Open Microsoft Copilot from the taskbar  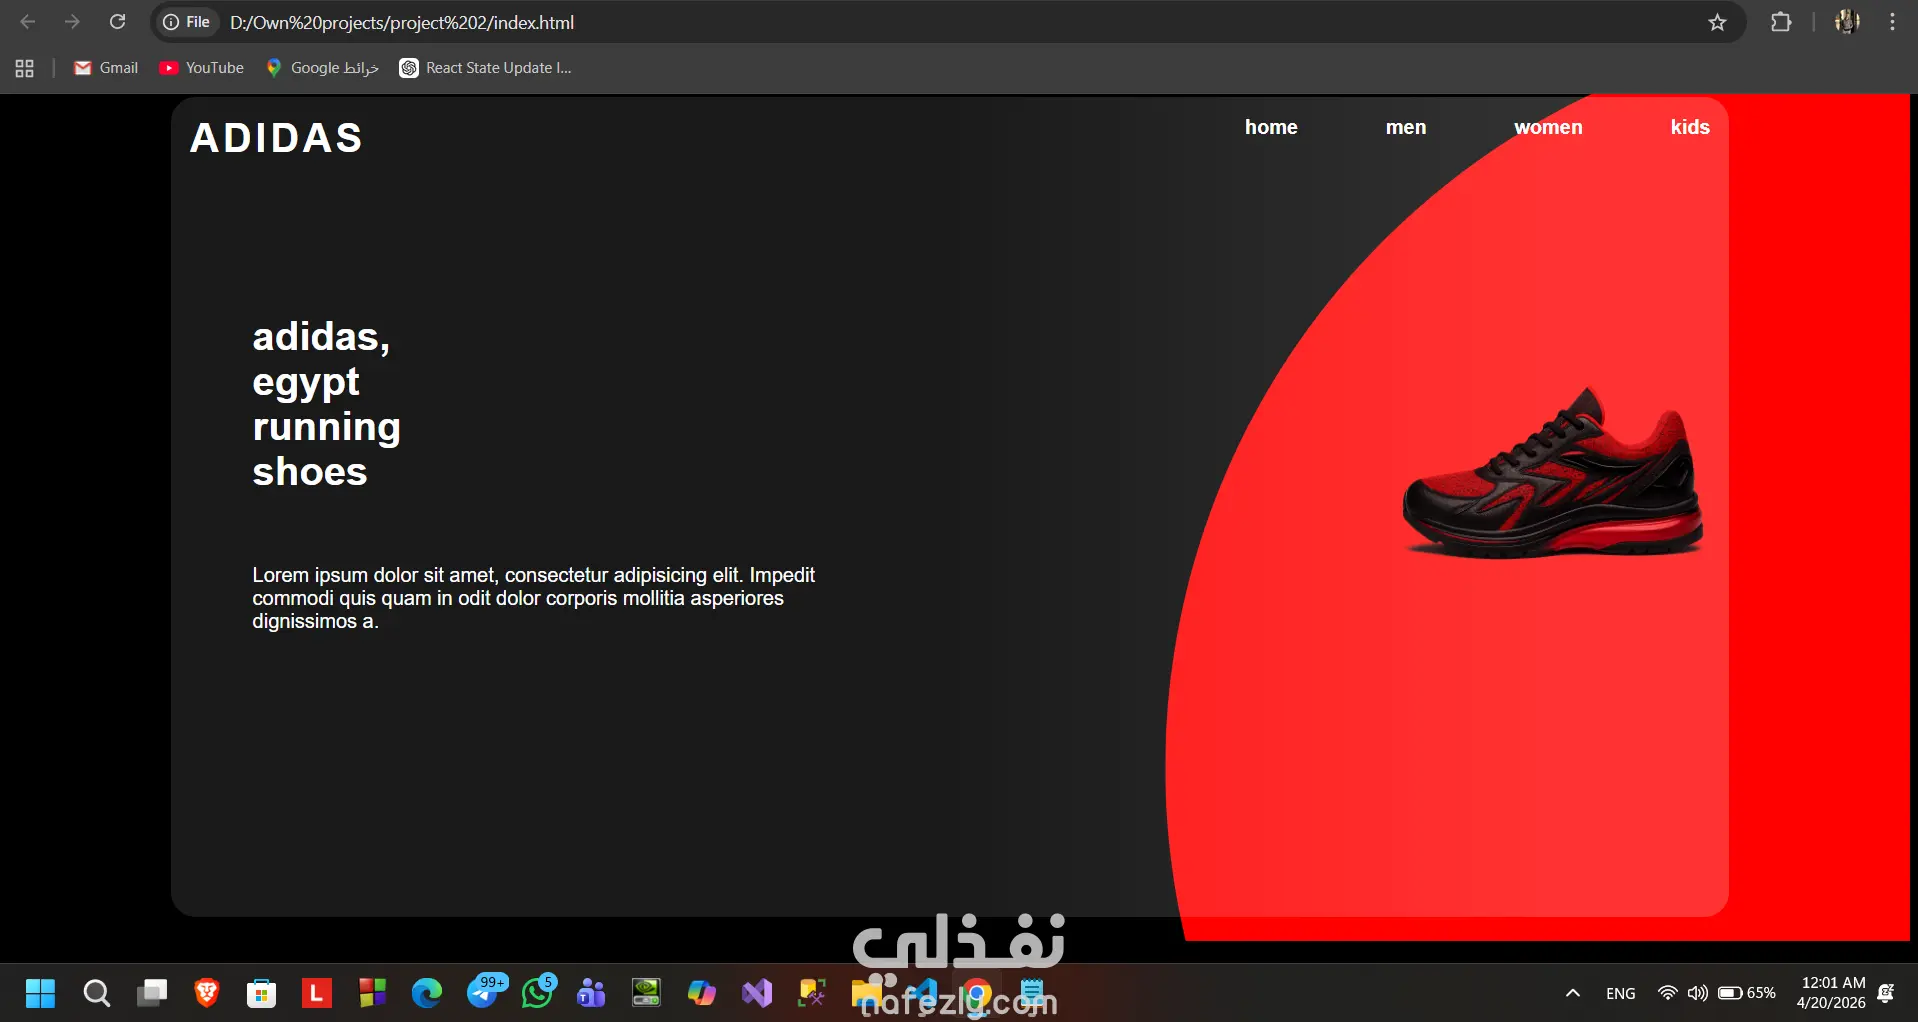[702, 993]
